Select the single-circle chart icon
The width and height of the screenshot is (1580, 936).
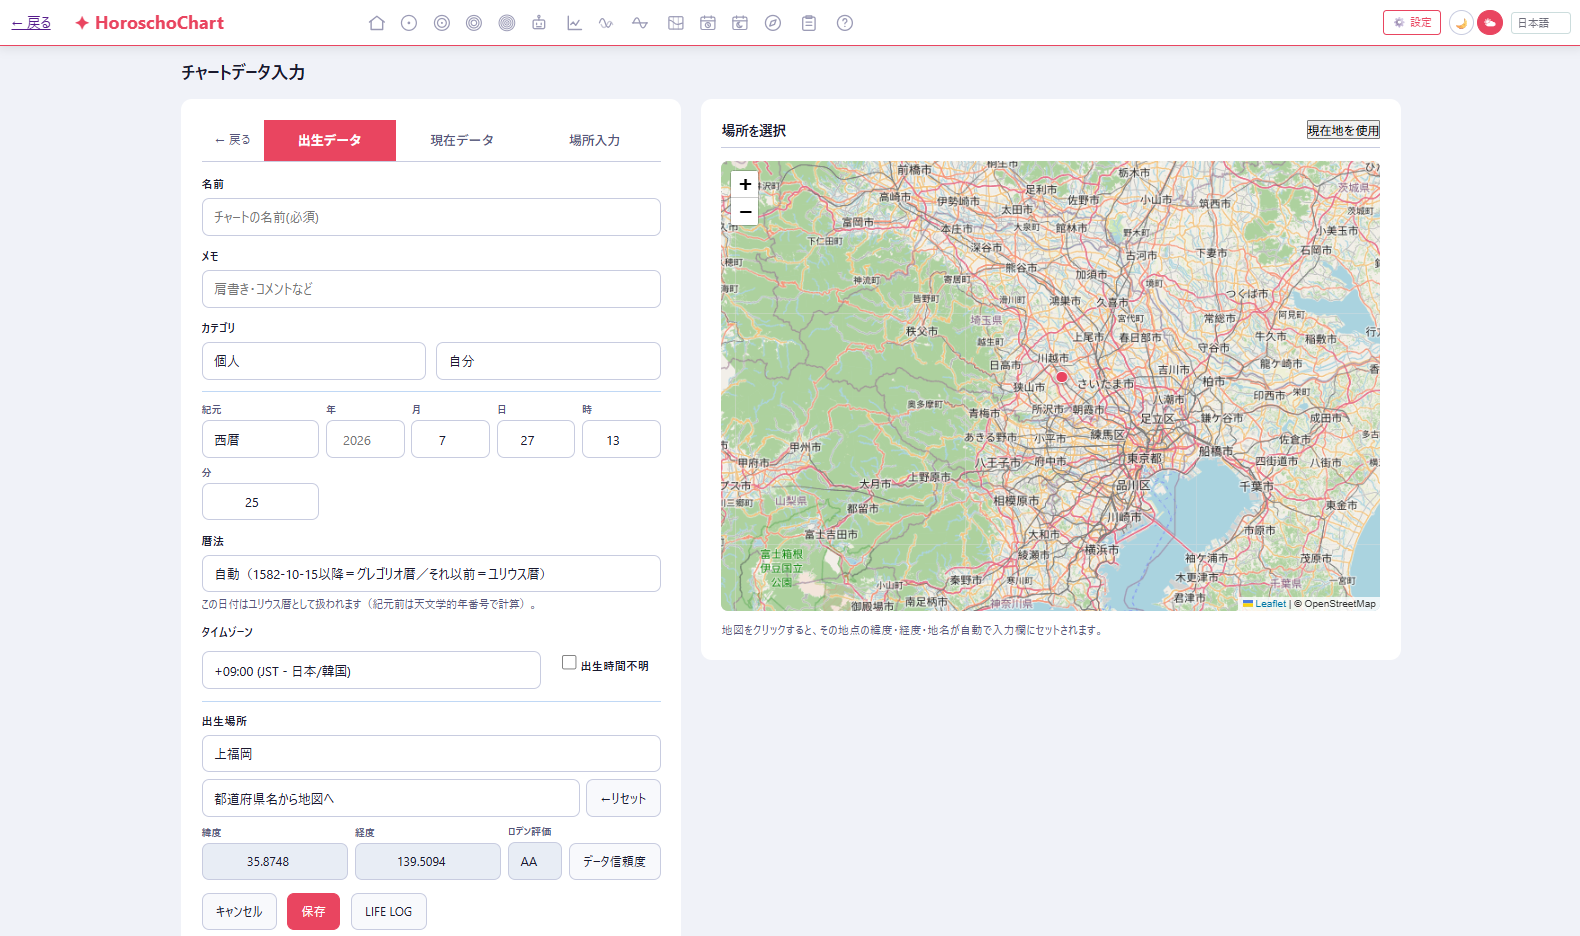(x=409, y=23)
